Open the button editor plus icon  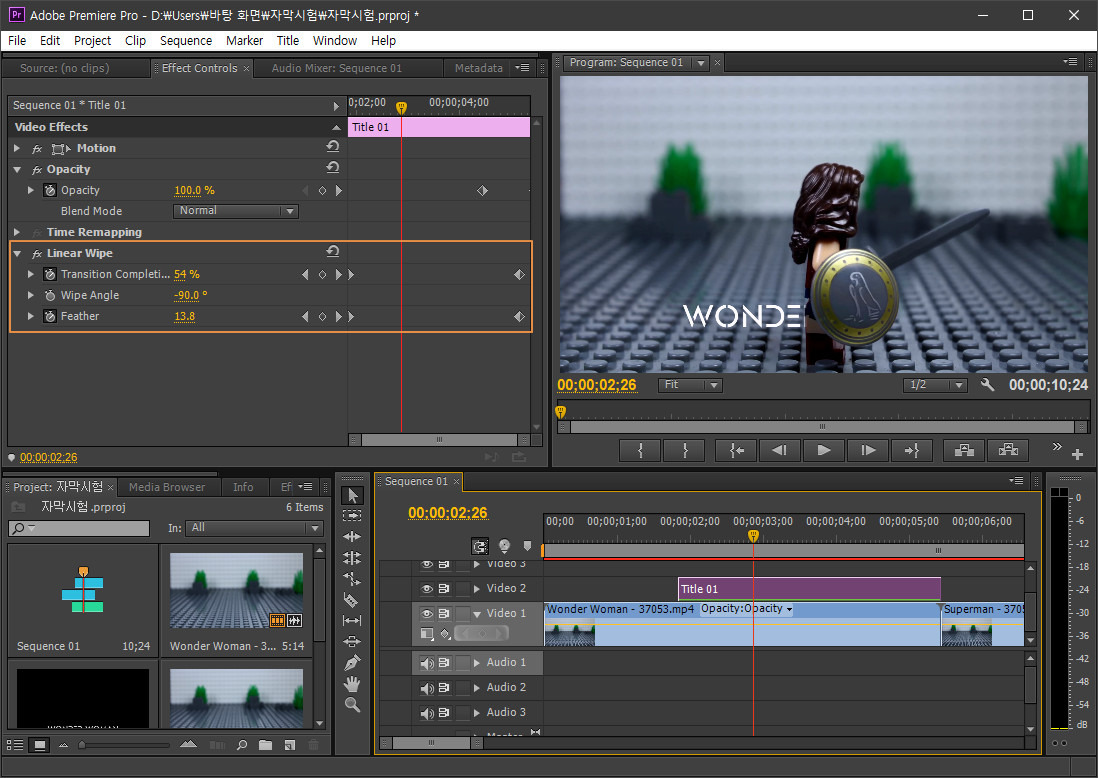click(x=1078, y=454)
